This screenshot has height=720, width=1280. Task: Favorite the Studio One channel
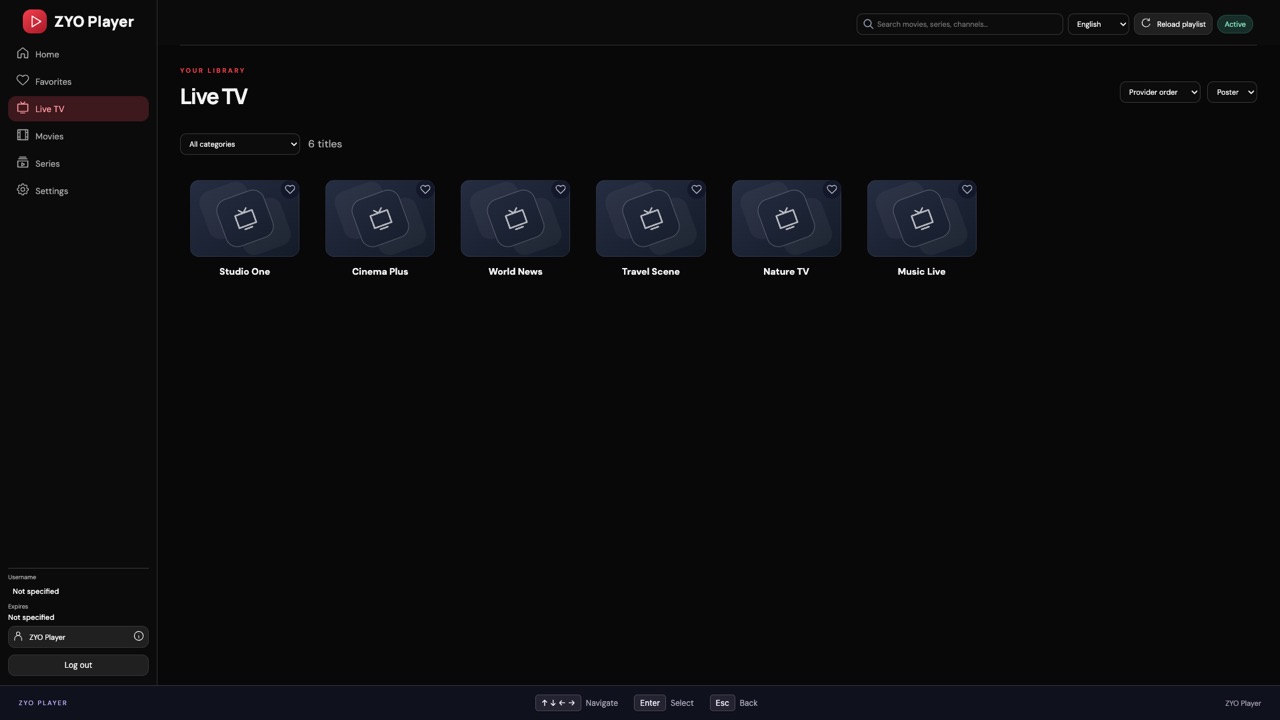tap(290, 189)
